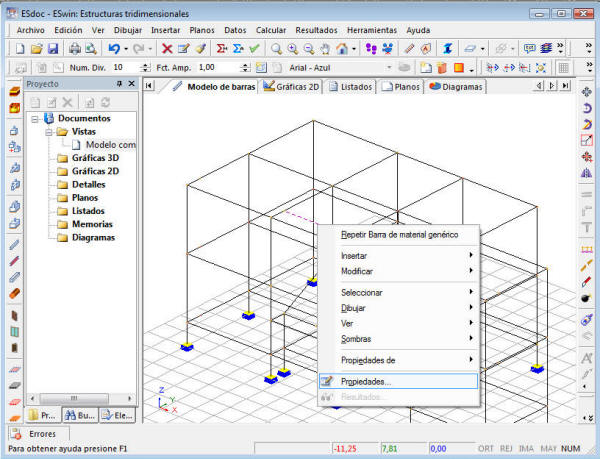
Task: Create a new document with toolbar icon
Action: tap(20, 49)
